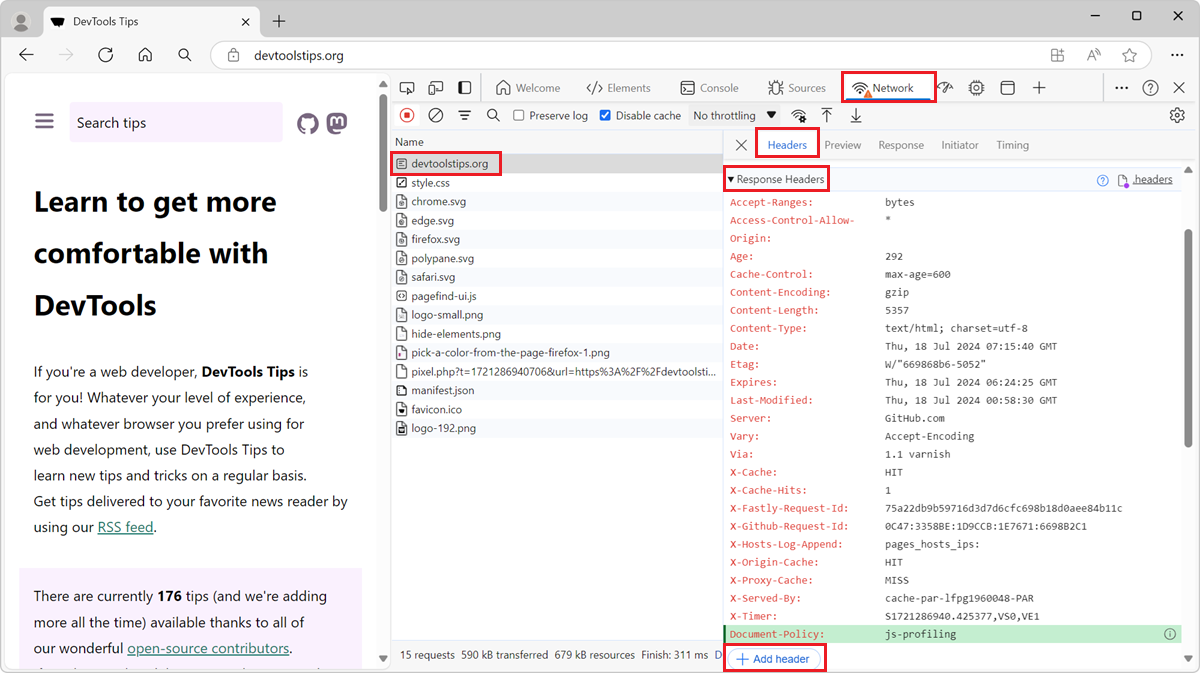The width and height of the screenshot is (1200, 673).
Task: Search within network requests
Action: pyautogui.click(x=493, y=115)
